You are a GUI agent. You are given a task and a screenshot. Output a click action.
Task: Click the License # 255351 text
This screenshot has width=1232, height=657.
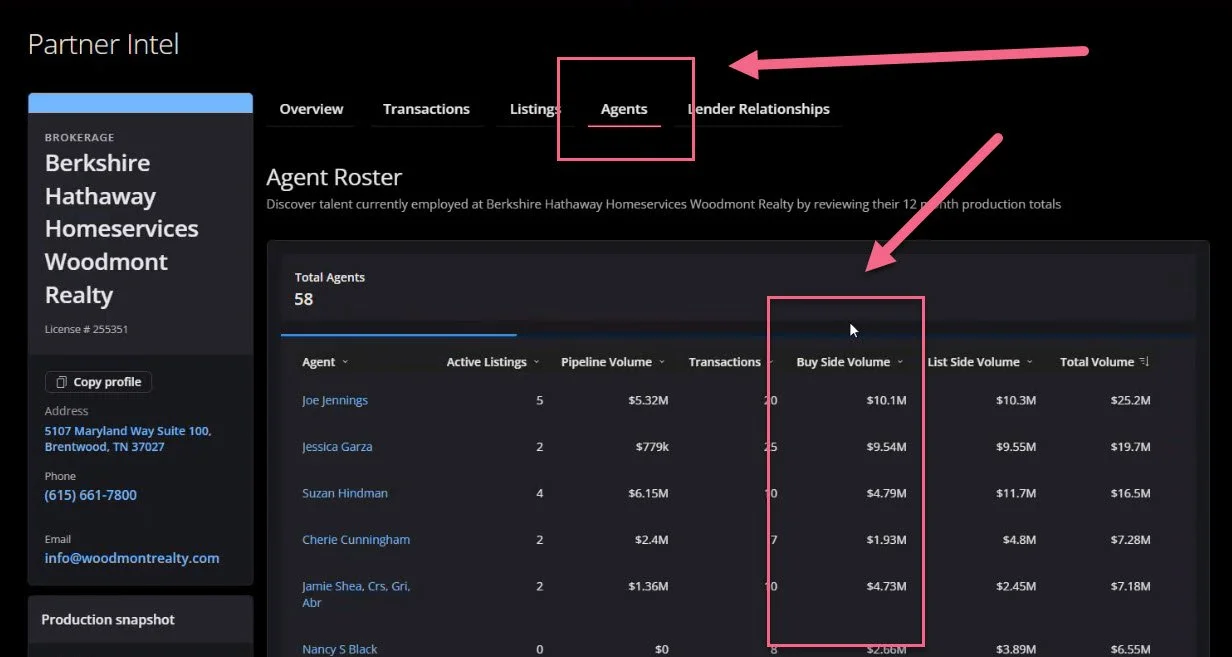(86, 329)
